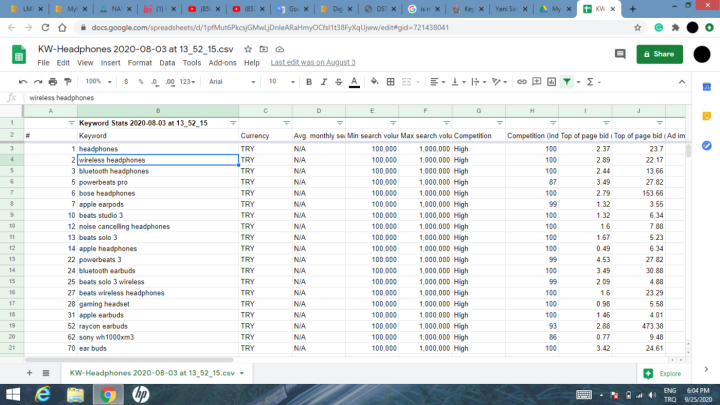Increase decimal places icon
The image size is (720, 405).
coord(170,82)
